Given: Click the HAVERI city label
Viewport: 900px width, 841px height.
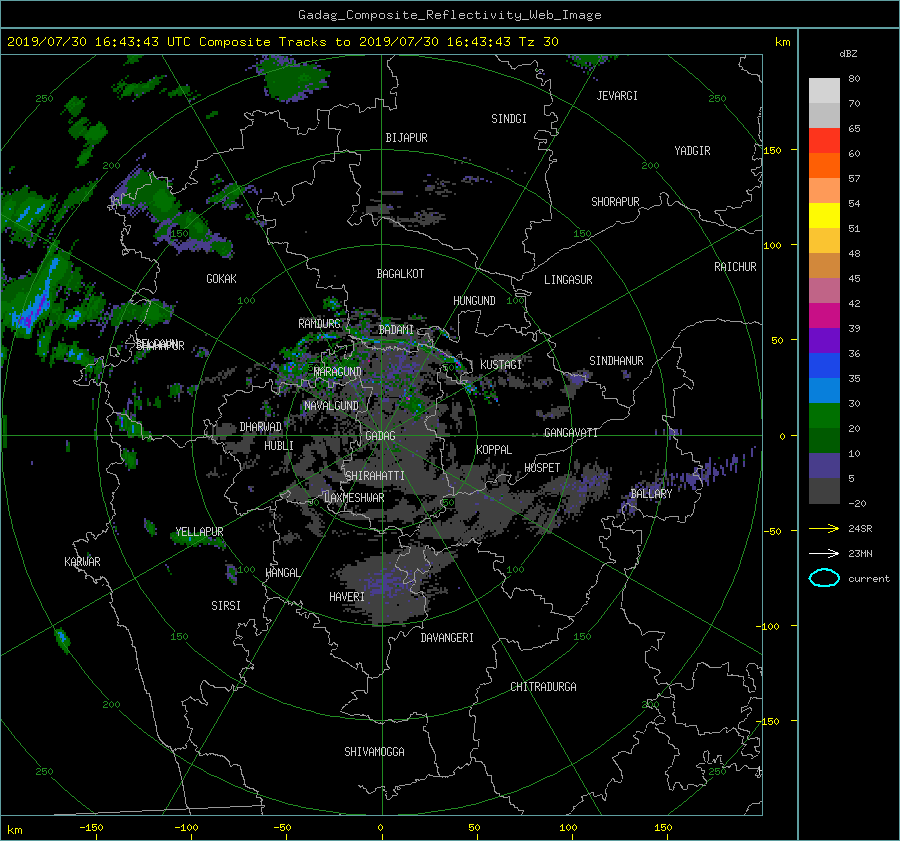Looking at the screenshot, I should pyautogui.click(x=347, y=597).
